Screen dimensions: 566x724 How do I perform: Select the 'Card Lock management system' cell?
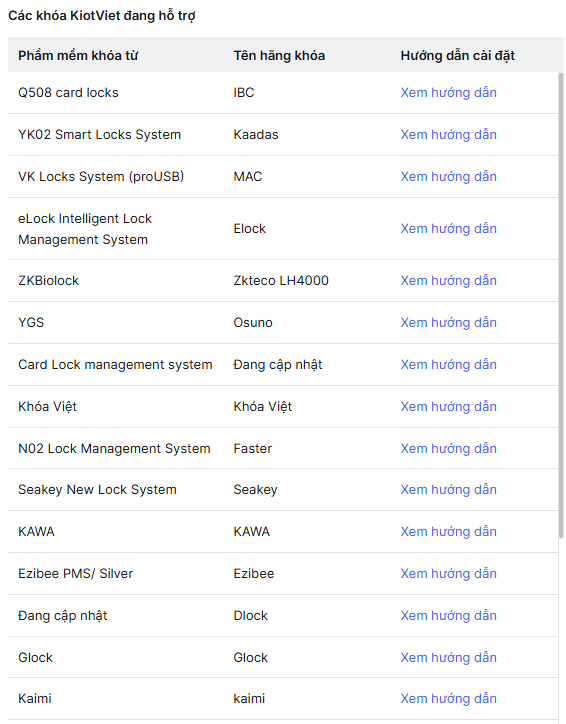(115, 365)
